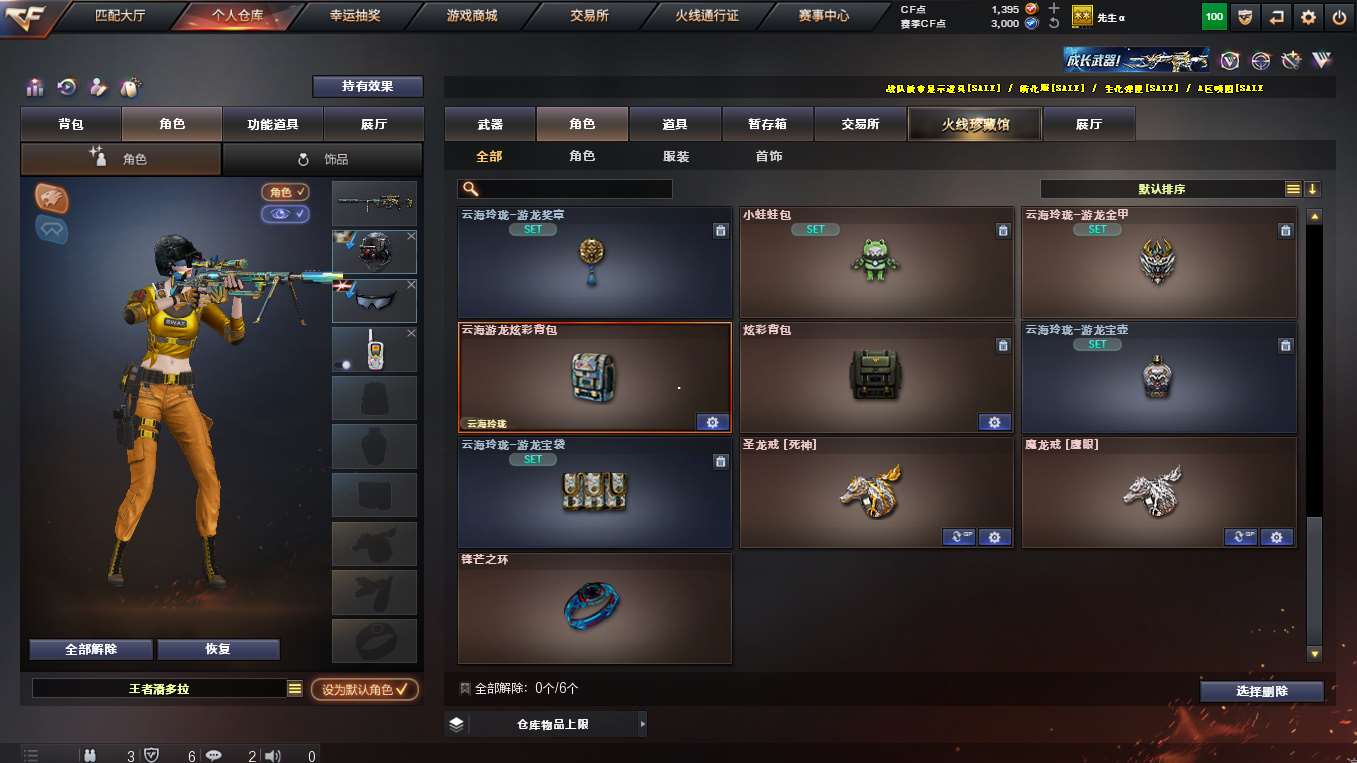
Task: Click trash icon on 云海玲珑-游龙金甲
Action: (1285, 231)
